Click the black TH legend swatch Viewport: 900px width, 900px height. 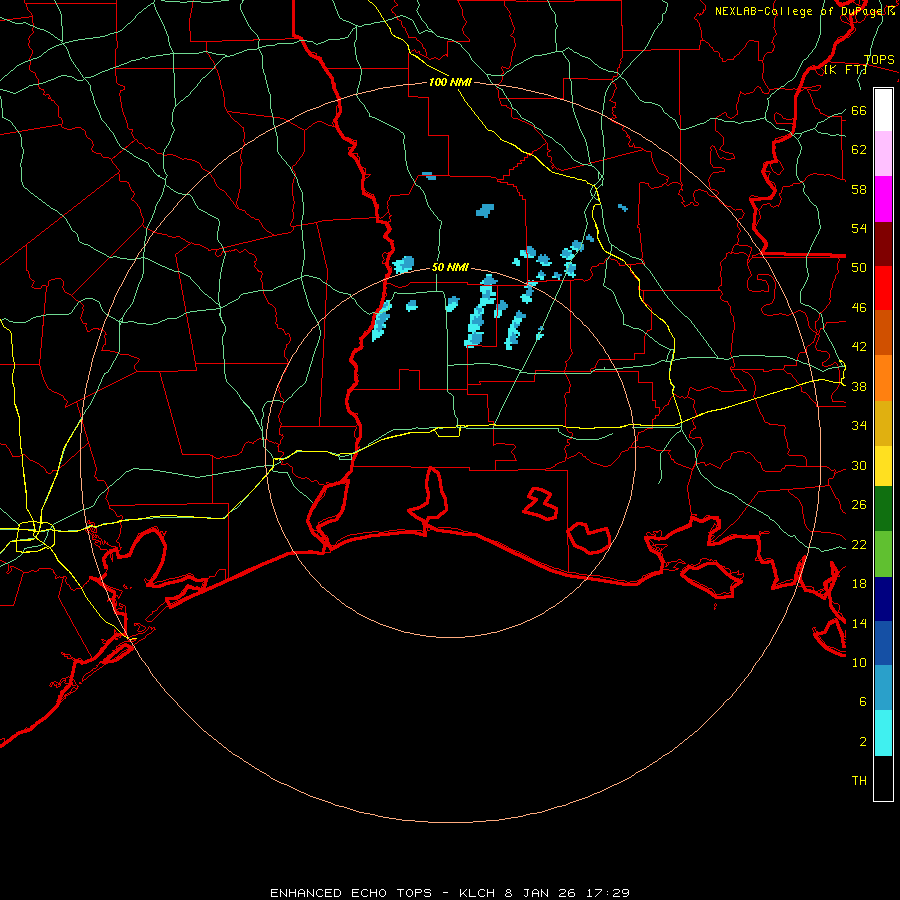(x=883, y=778)
